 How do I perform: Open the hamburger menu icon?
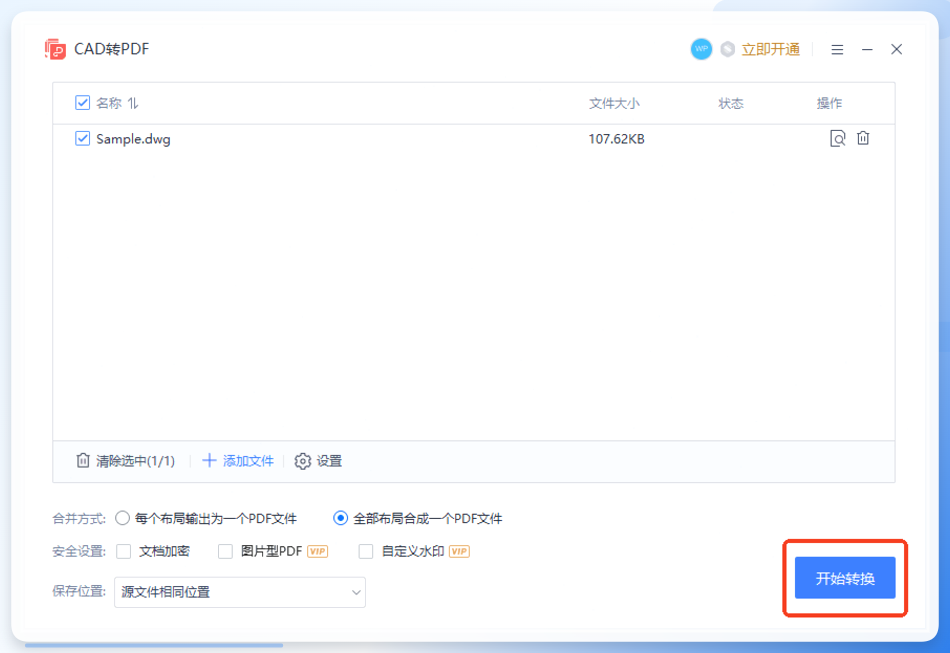[x=837, y=50]
